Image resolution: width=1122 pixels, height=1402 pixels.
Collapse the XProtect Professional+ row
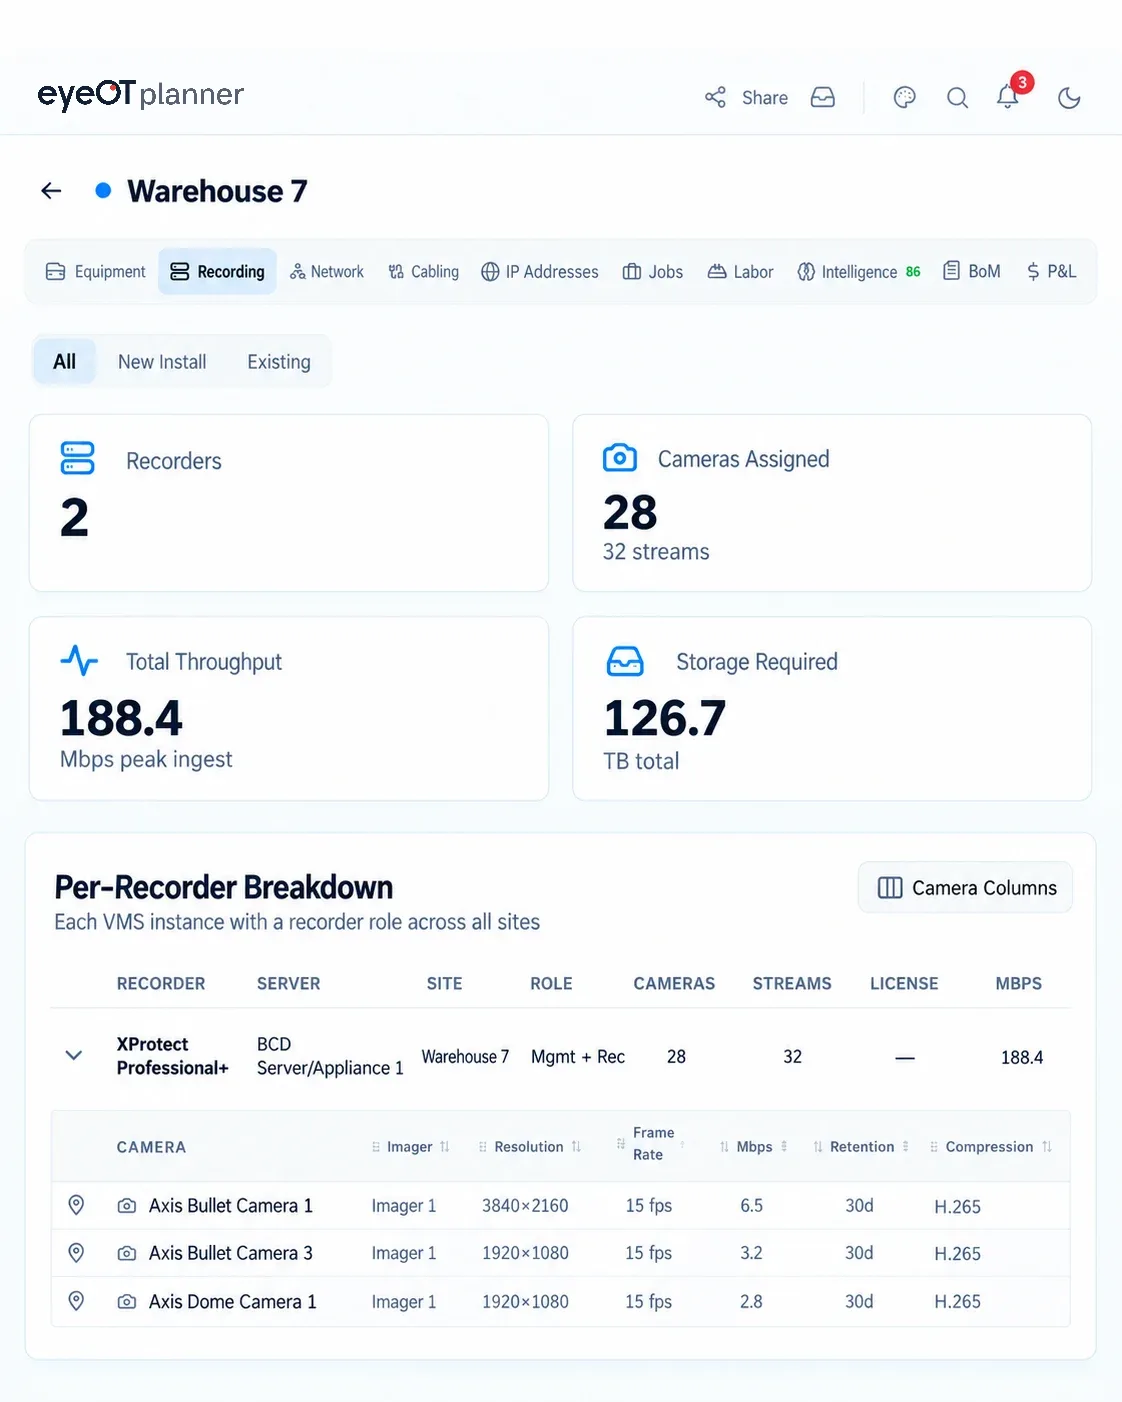pos(73,1056)
